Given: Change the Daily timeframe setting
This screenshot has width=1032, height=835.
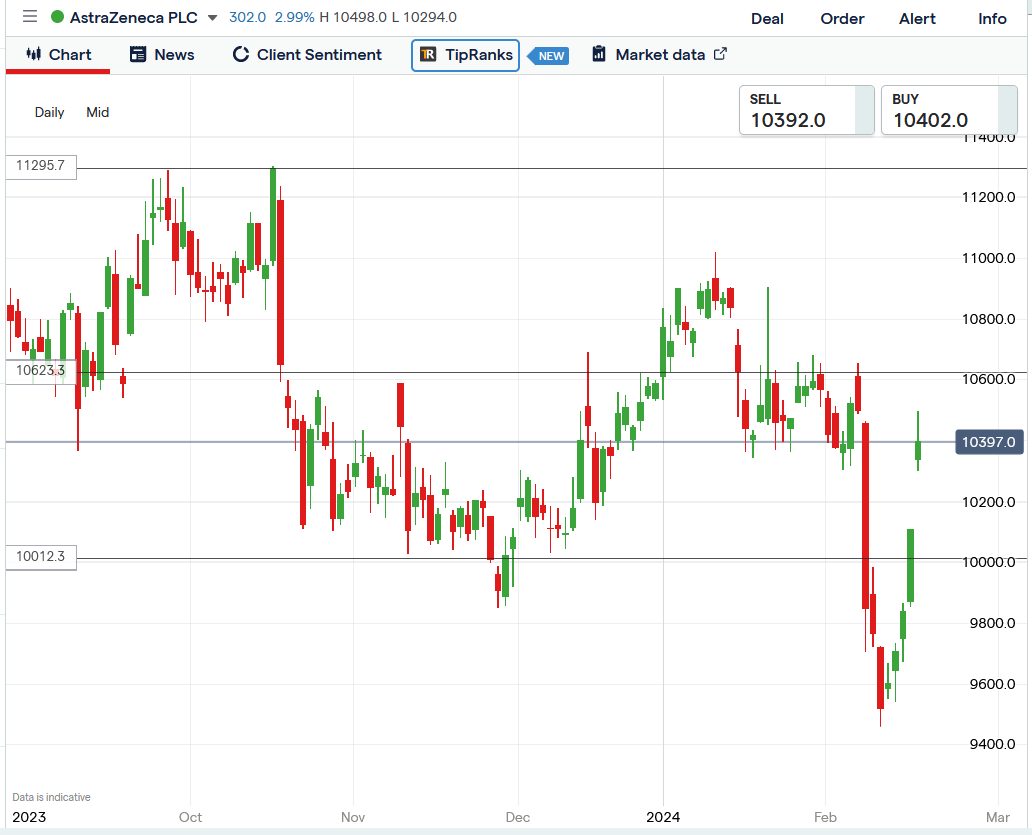Looking at the screenshot, I should point(49,113).
